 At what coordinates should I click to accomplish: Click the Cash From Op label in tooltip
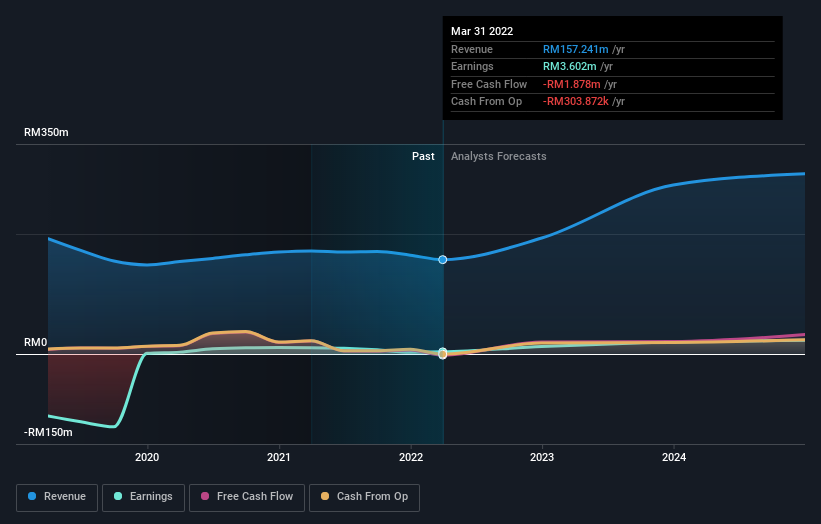coord(486,102)
